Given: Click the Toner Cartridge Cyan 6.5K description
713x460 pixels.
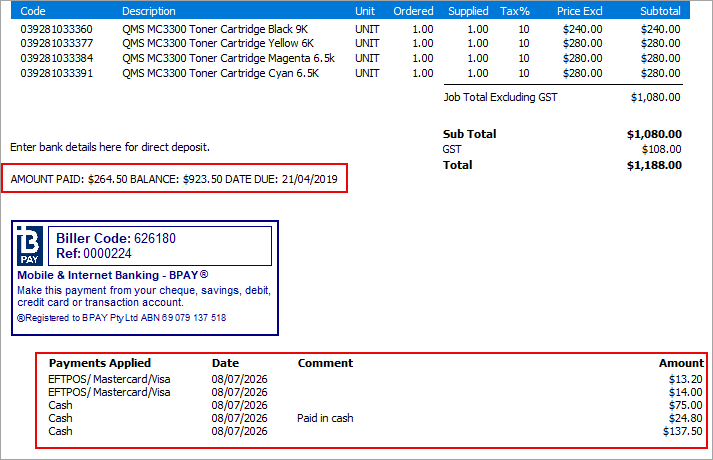Looking at the screenshot, I should pos(221,73).
